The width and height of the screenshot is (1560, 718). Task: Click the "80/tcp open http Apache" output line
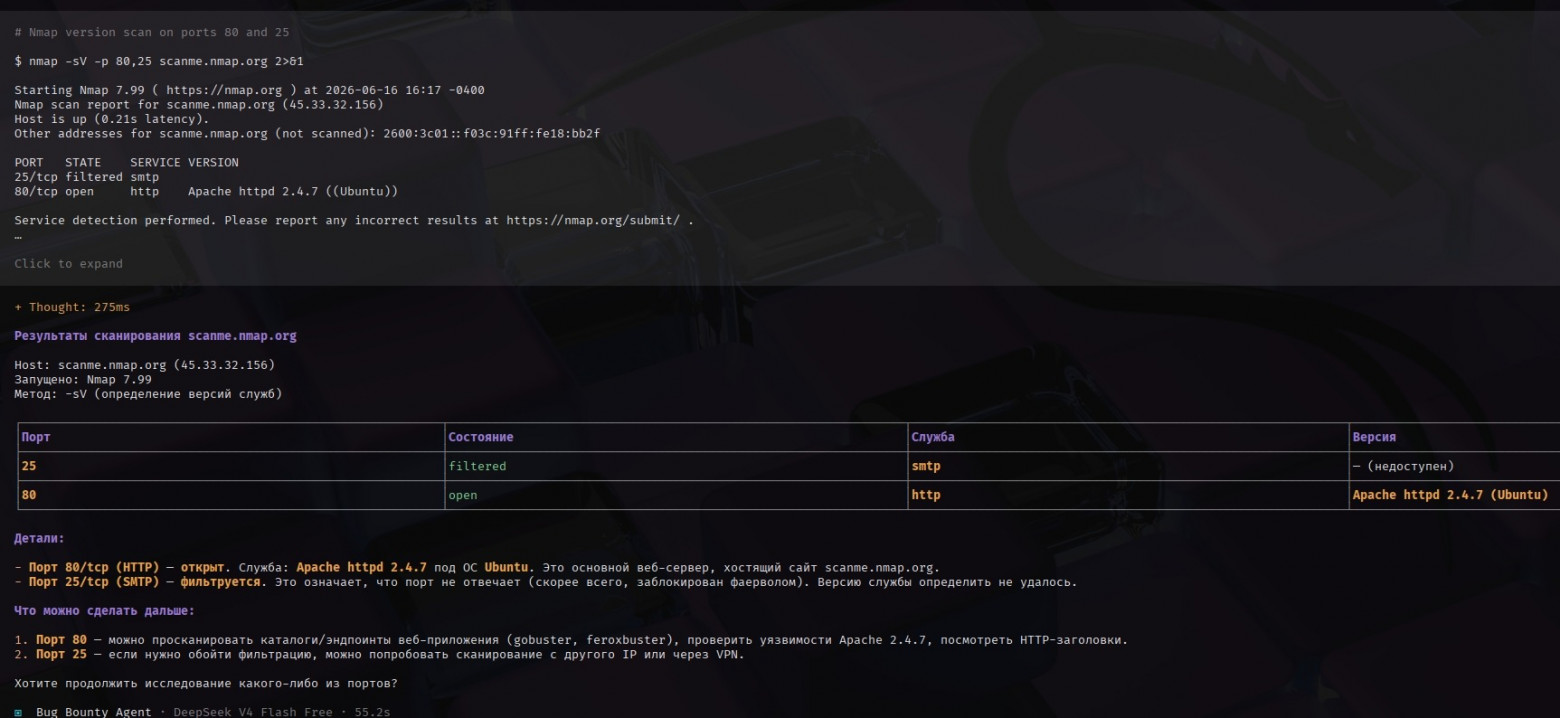206,191
